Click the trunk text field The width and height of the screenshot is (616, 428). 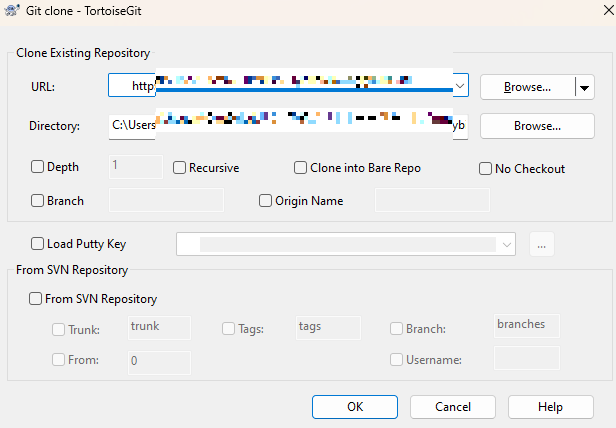coord(159,327)
